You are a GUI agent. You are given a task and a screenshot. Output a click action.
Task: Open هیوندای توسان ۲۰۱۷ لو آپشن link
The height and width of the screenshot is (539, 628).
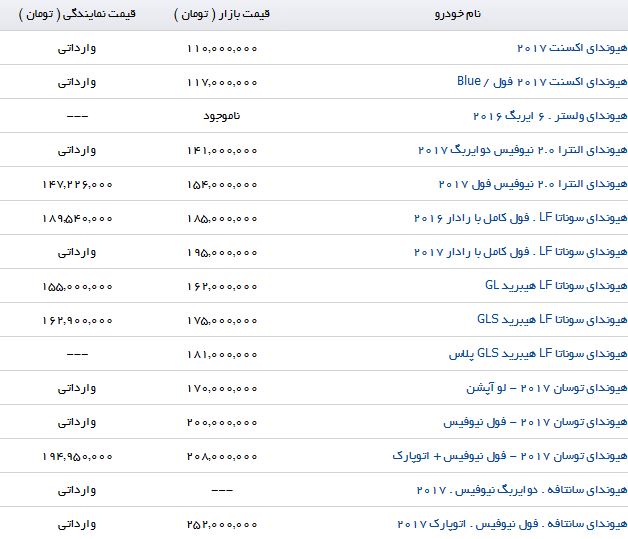tap(546, 388)
